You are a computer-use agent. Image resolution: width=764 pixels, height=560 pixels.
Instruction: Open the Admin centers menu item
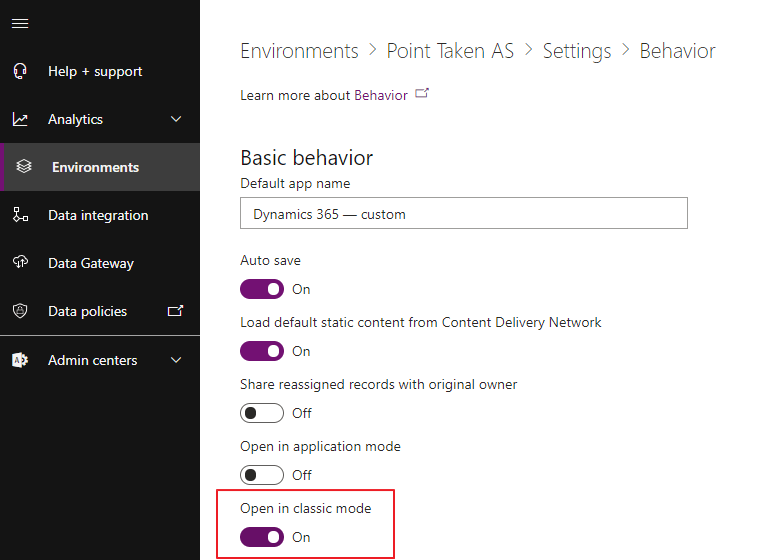tap(100, 360)
